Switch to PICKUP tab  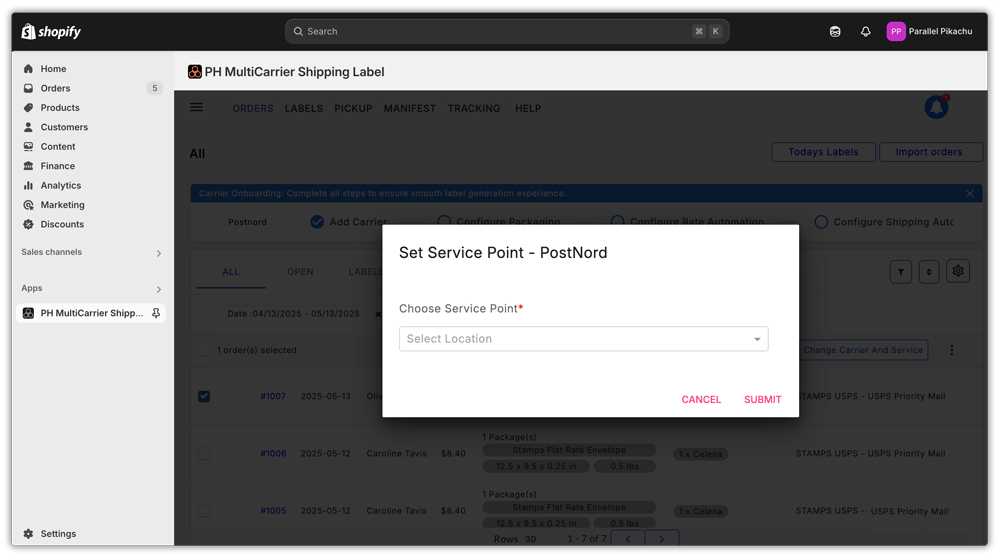[353, 108]
